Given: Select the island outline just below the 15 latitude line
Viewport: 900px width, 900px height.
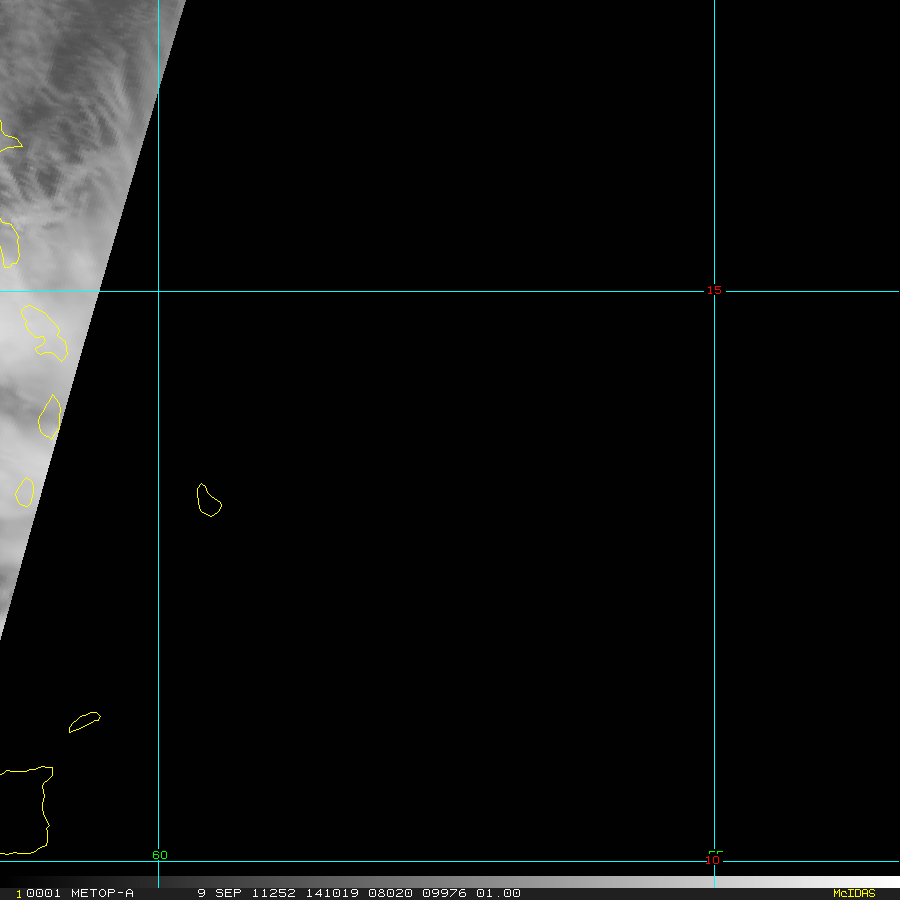Looking at the screenshot, I should pyautogui.click(x=44, y=333).
